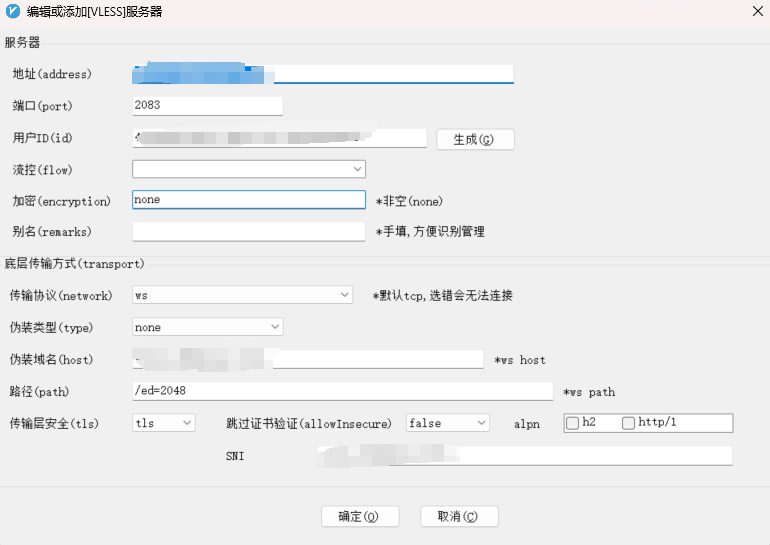Enable the h2 alpn checkbox

point(573,423)
